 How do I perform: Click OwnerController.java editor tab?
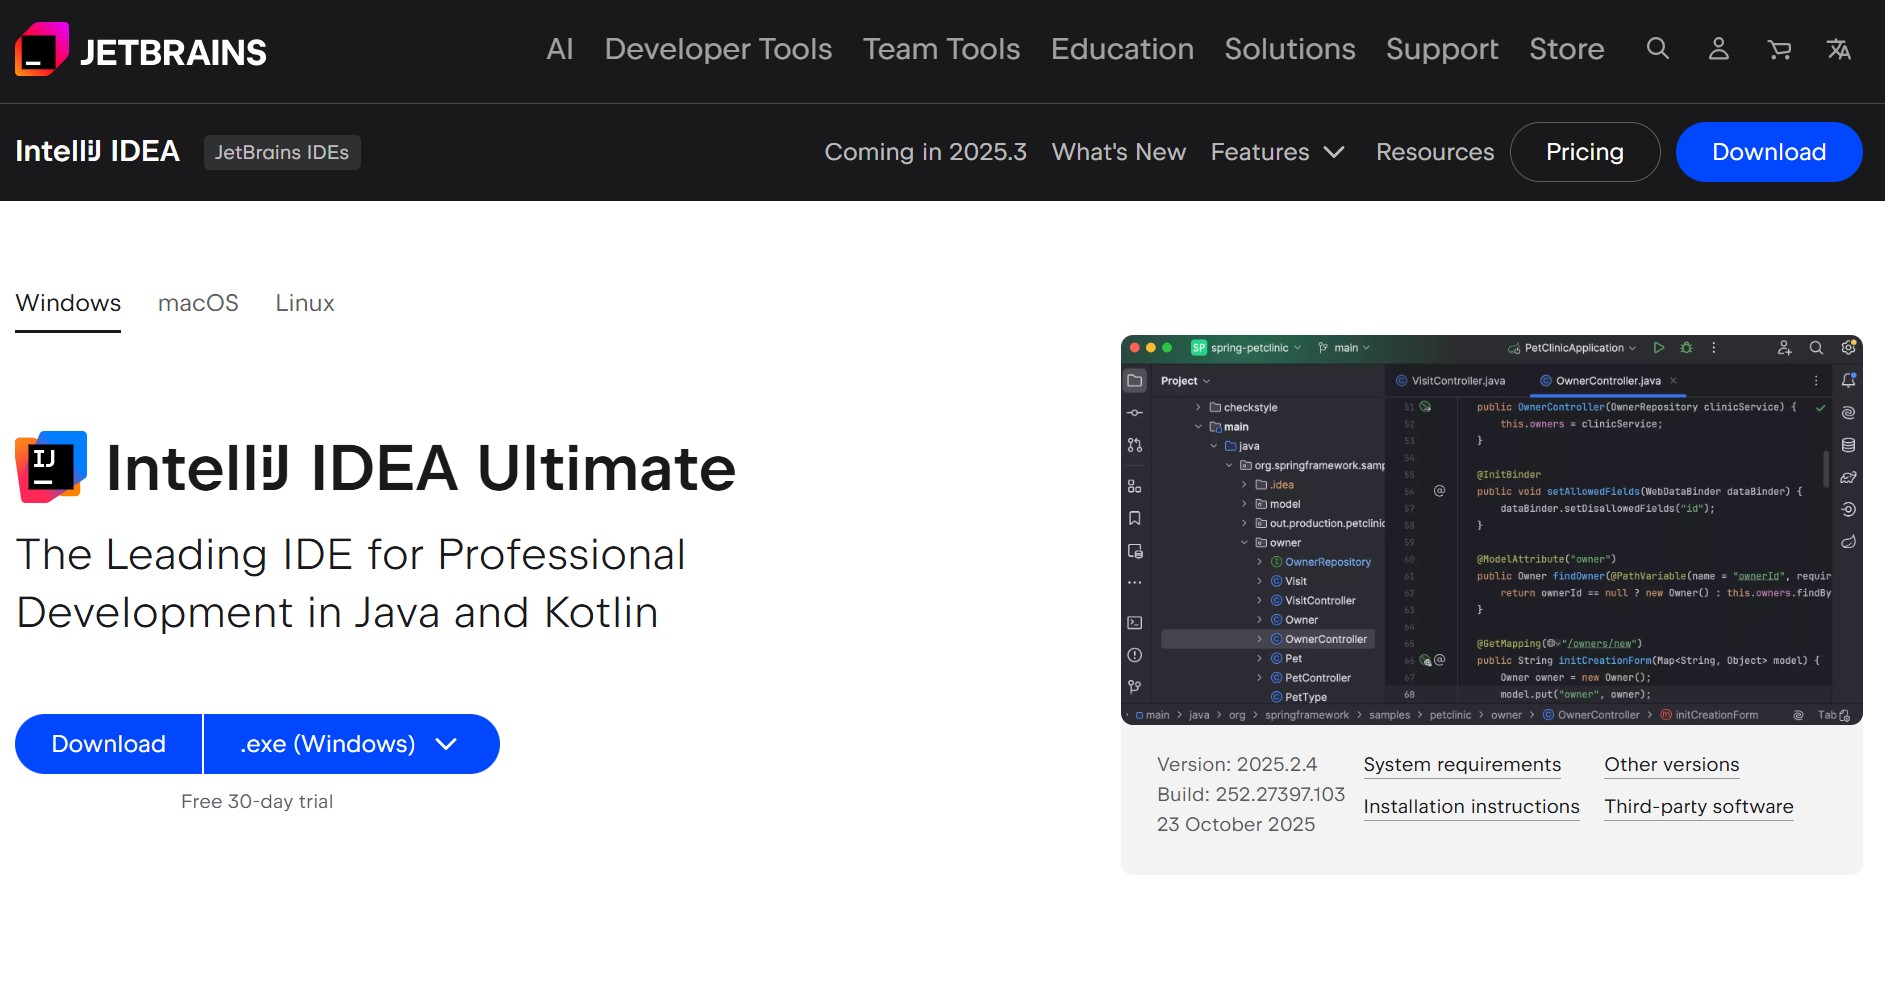pyautogui.click(x=1608, y=381)
